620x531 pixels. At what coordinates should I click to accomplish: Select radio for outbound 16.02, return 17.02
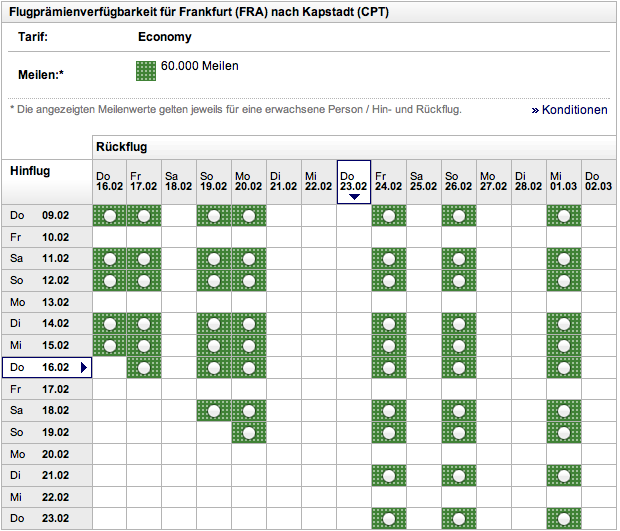tap(144, 367)
